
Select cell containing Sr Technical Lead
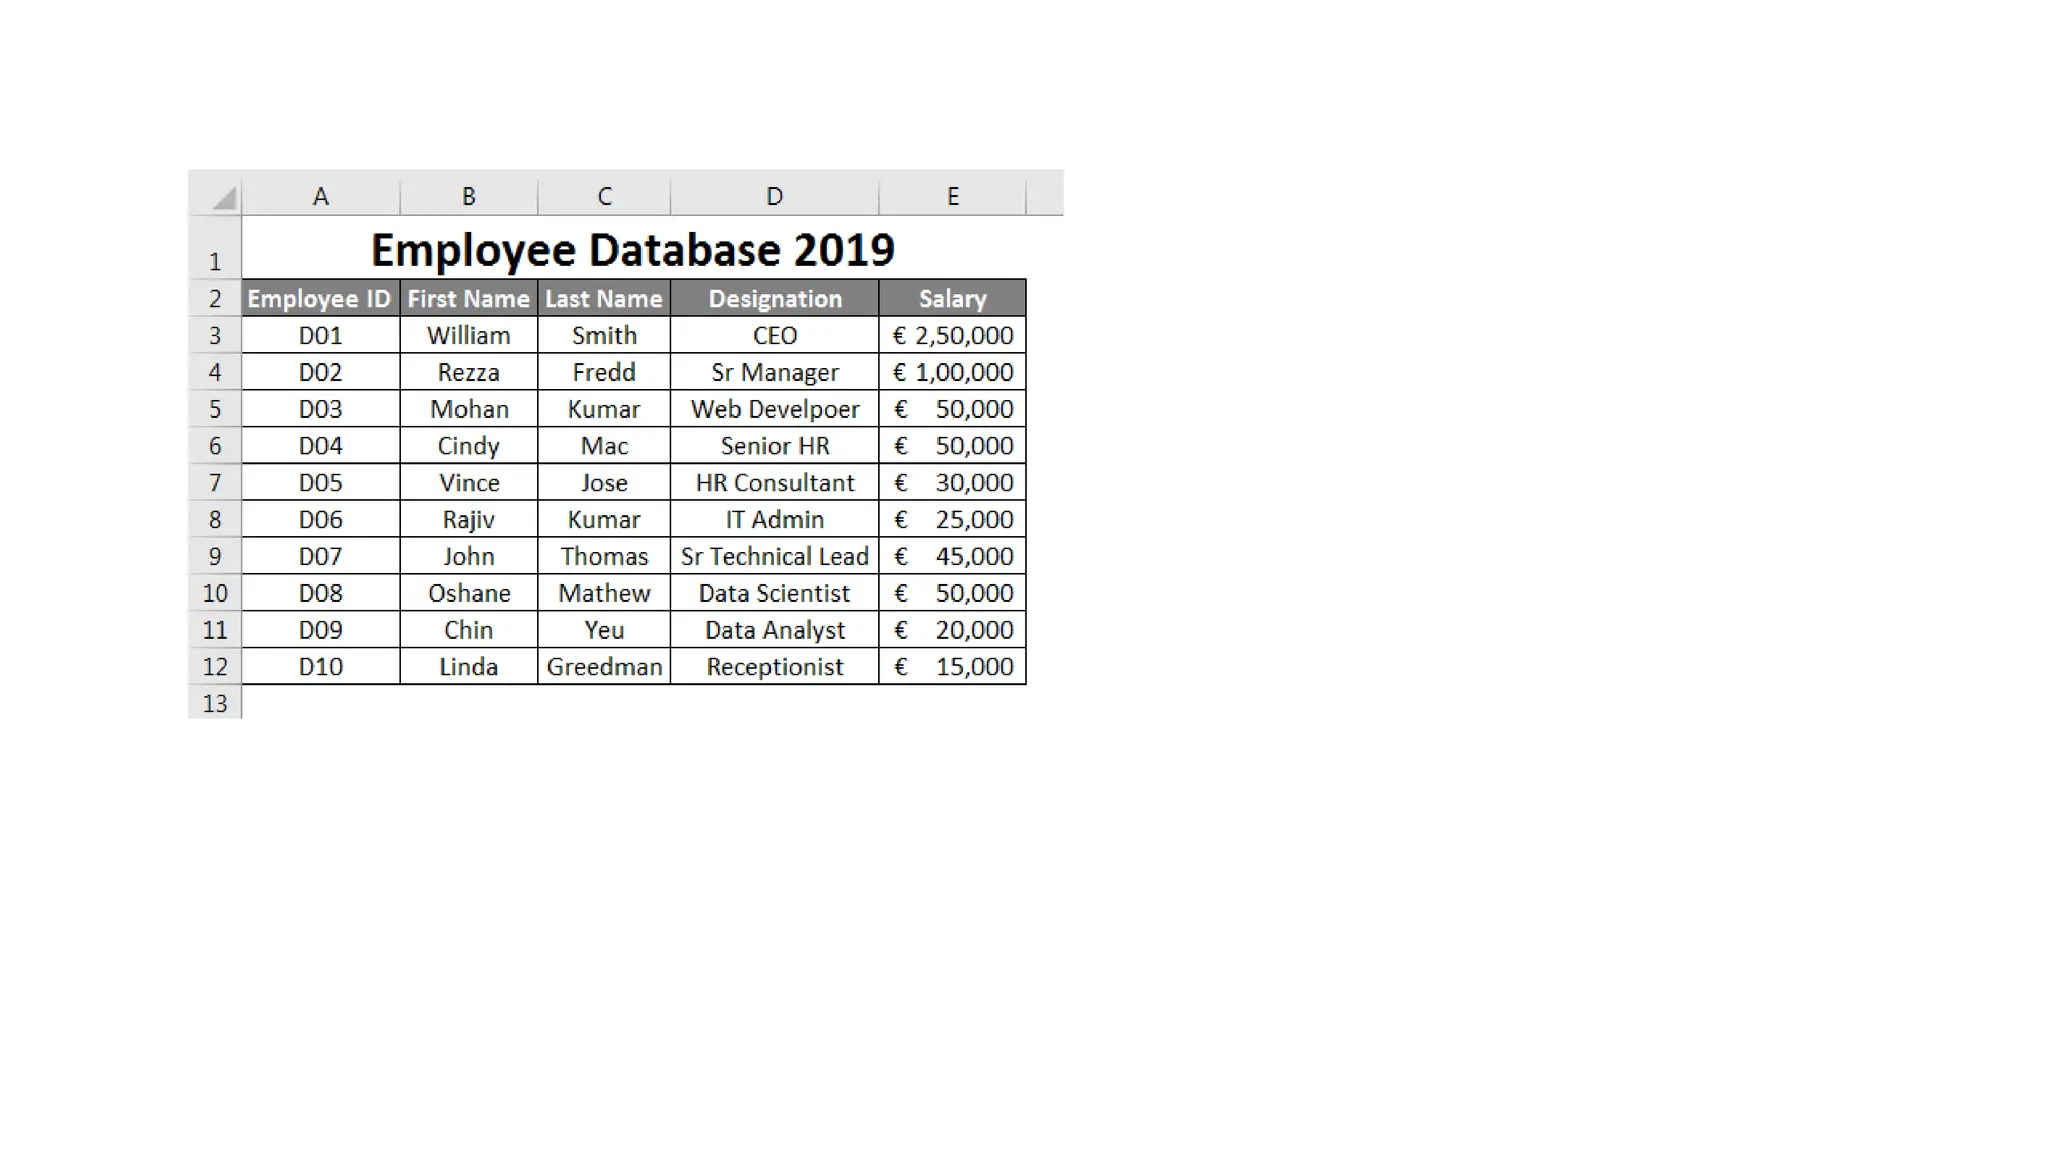pos(775,556)
